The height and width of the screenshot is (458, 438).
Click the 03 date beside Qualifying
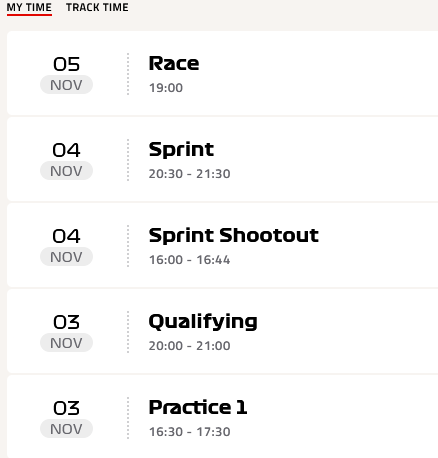click(66, 322)
